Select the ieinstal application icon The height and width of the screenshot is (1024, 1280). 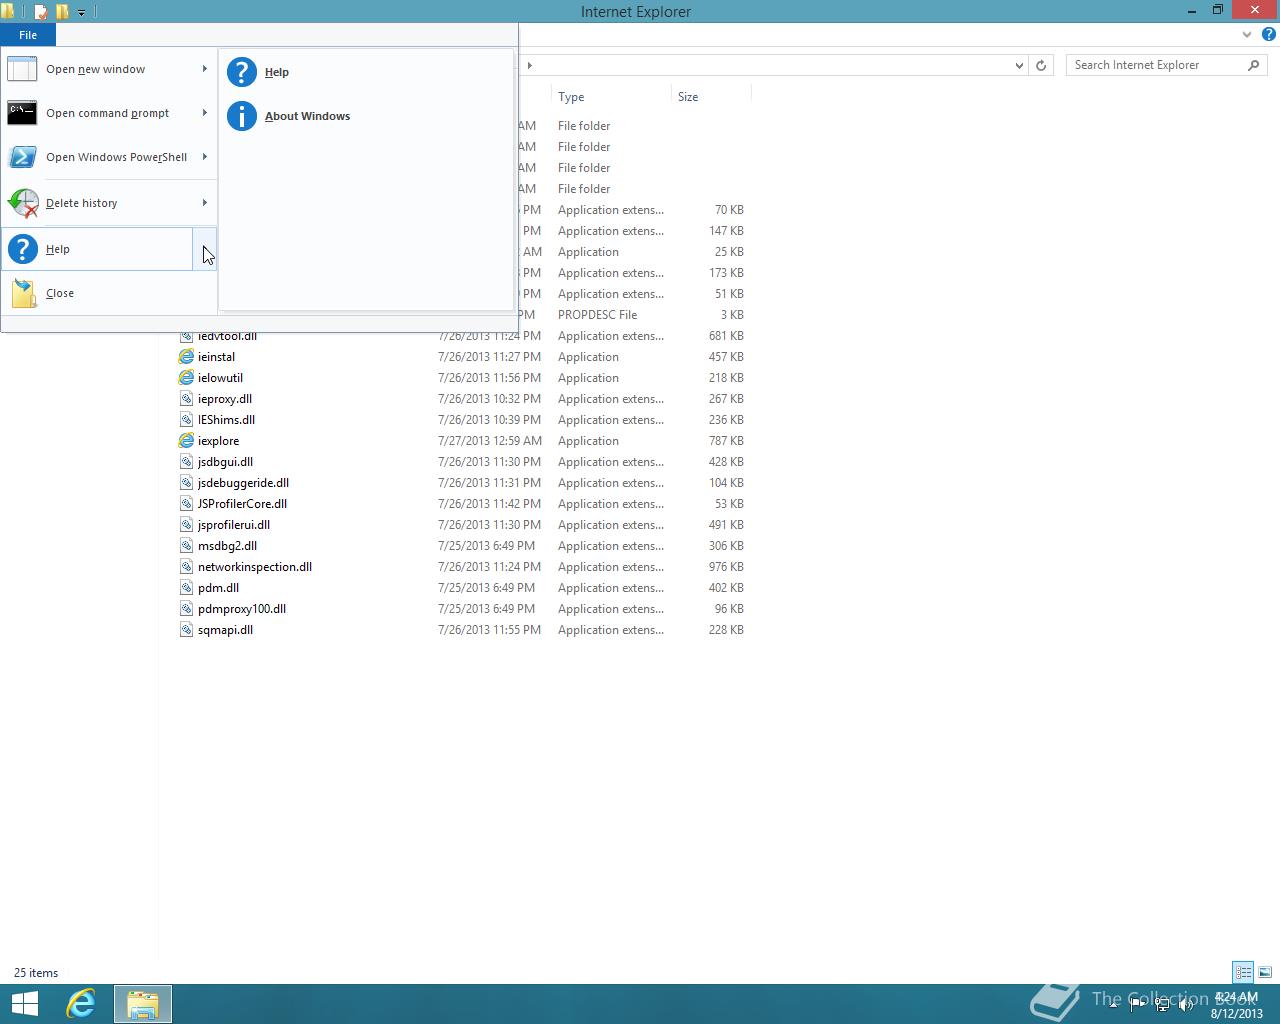pyautogui.click(x=186, y=357)
